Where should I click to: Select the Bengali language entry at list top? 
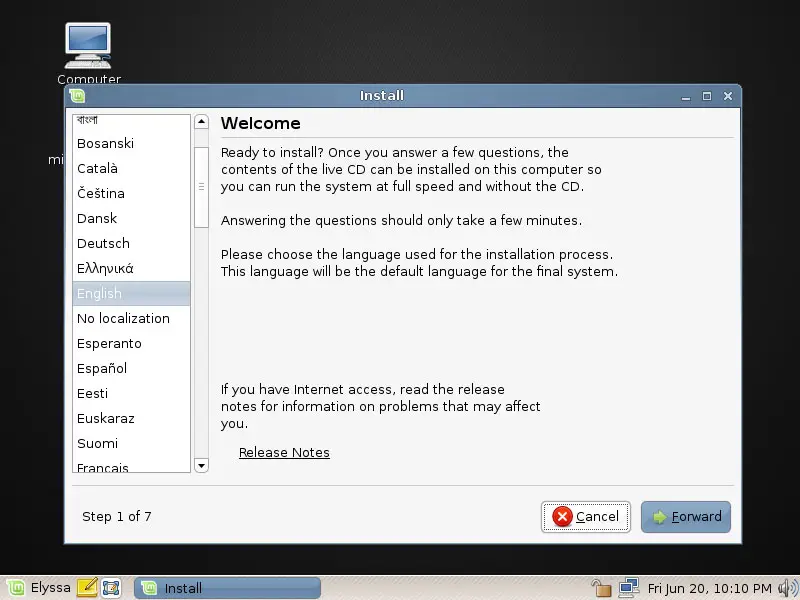click(131, 121)
